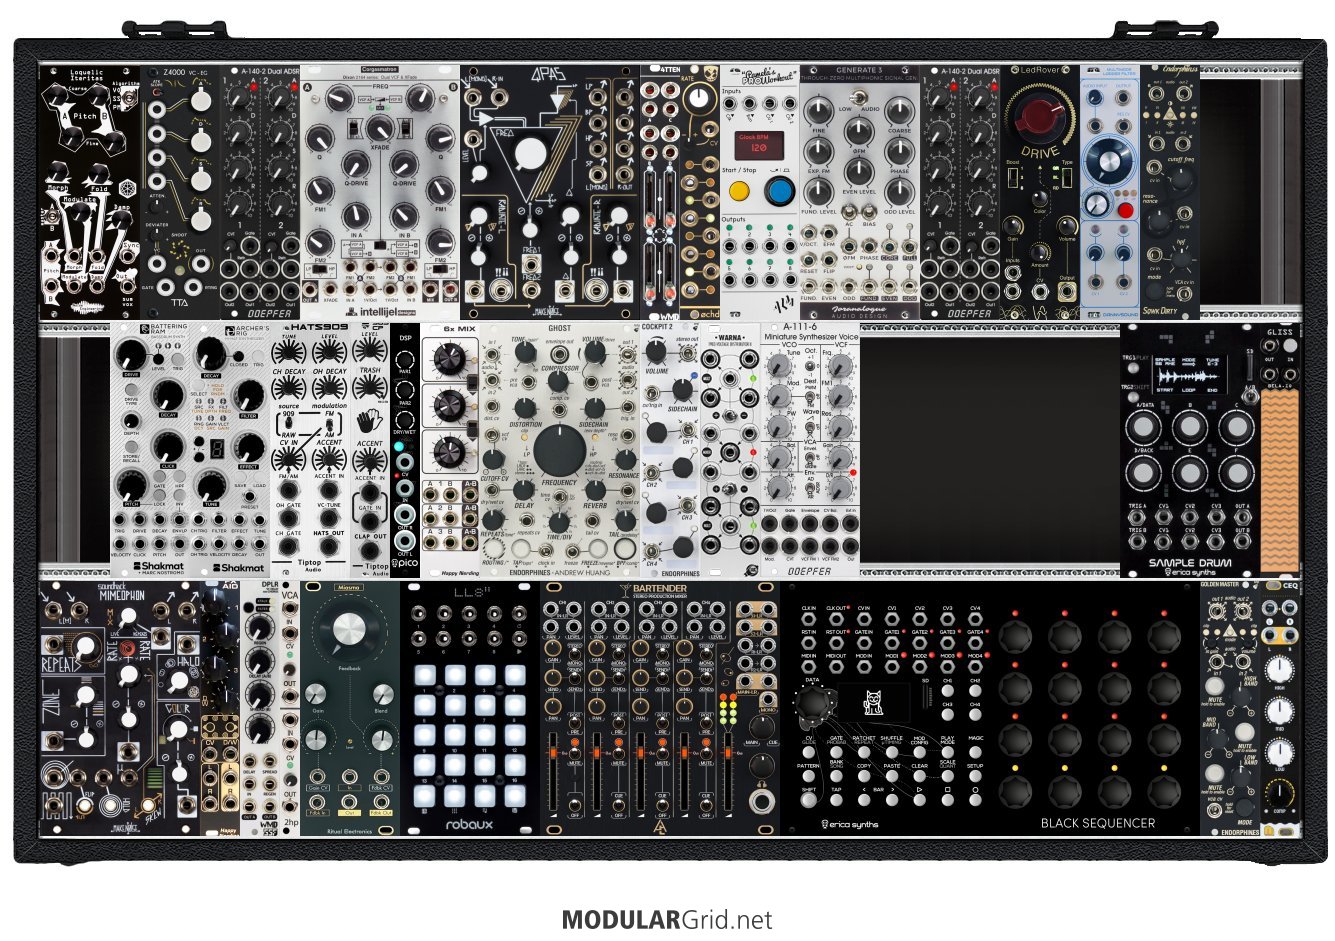Toggle the Boost switch on LedRover

point(1013,177)
